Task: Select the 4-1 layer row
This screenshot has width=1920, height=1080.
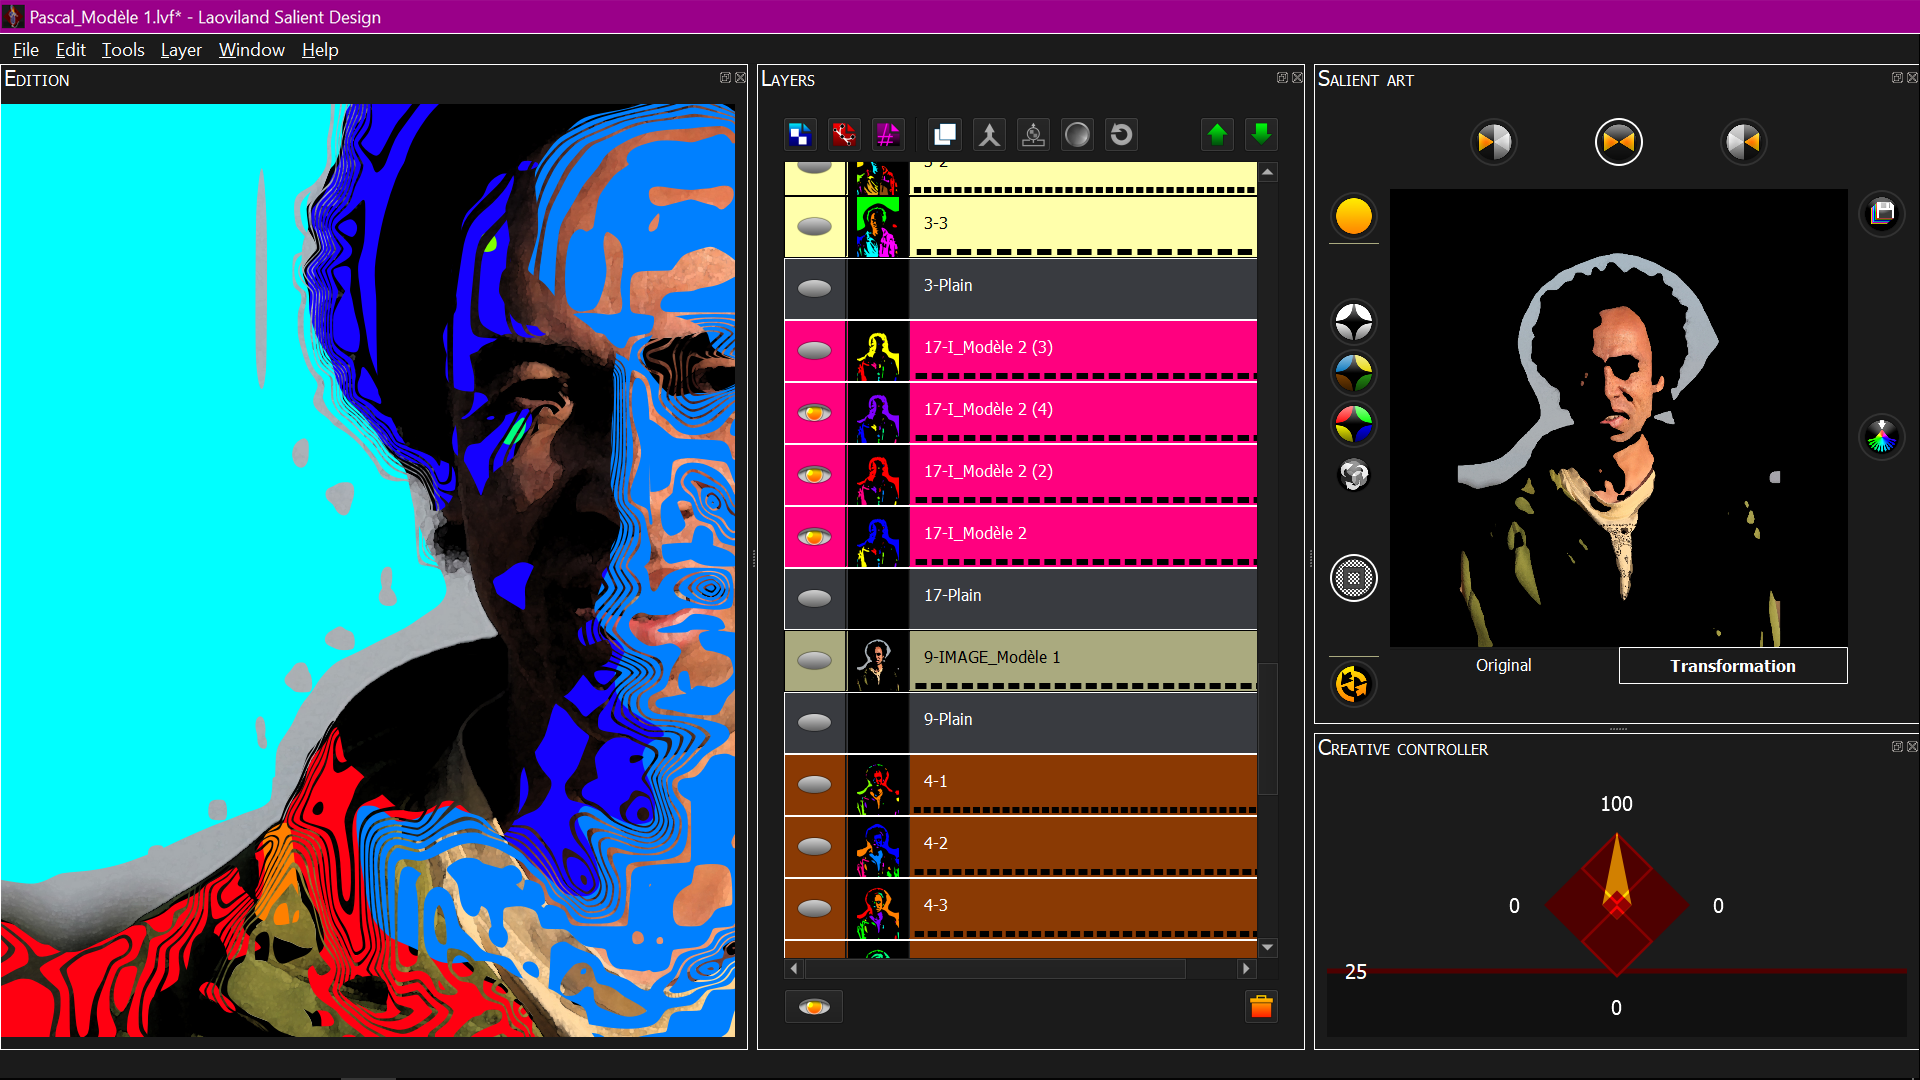Action: pyautogui.click(x=1083, y=784)
